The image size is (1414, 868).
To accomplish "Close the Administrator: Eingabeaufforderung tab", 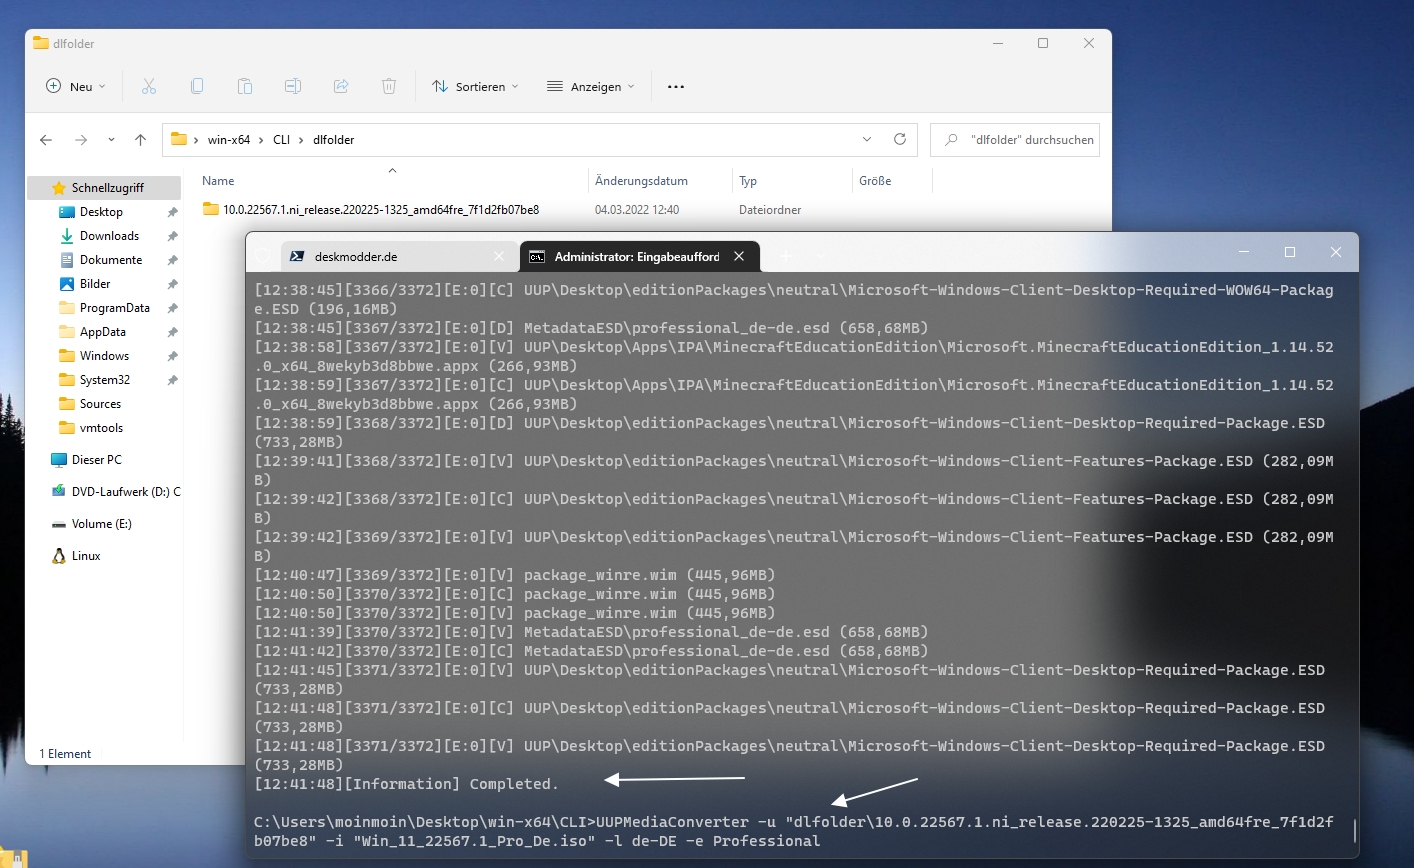I will tap(739, 257).
